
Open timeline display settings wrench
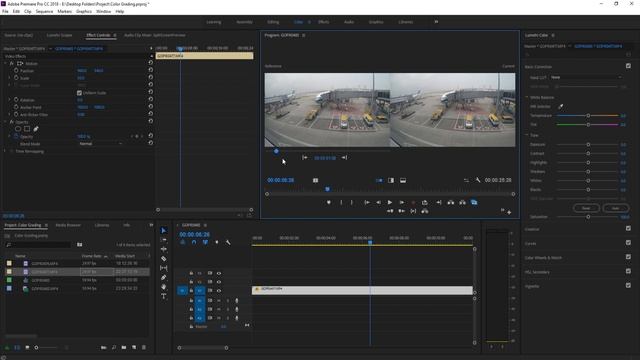228,242
